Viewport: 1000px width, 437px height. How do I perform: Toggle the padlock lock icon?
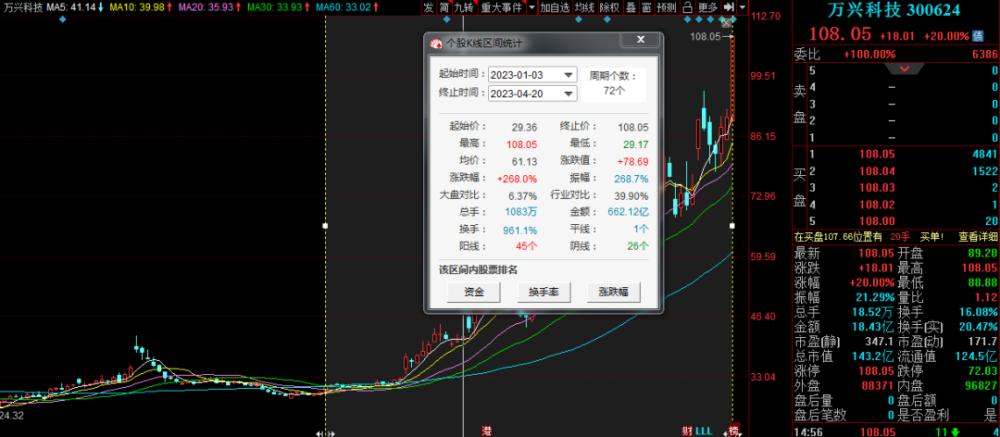687,7
